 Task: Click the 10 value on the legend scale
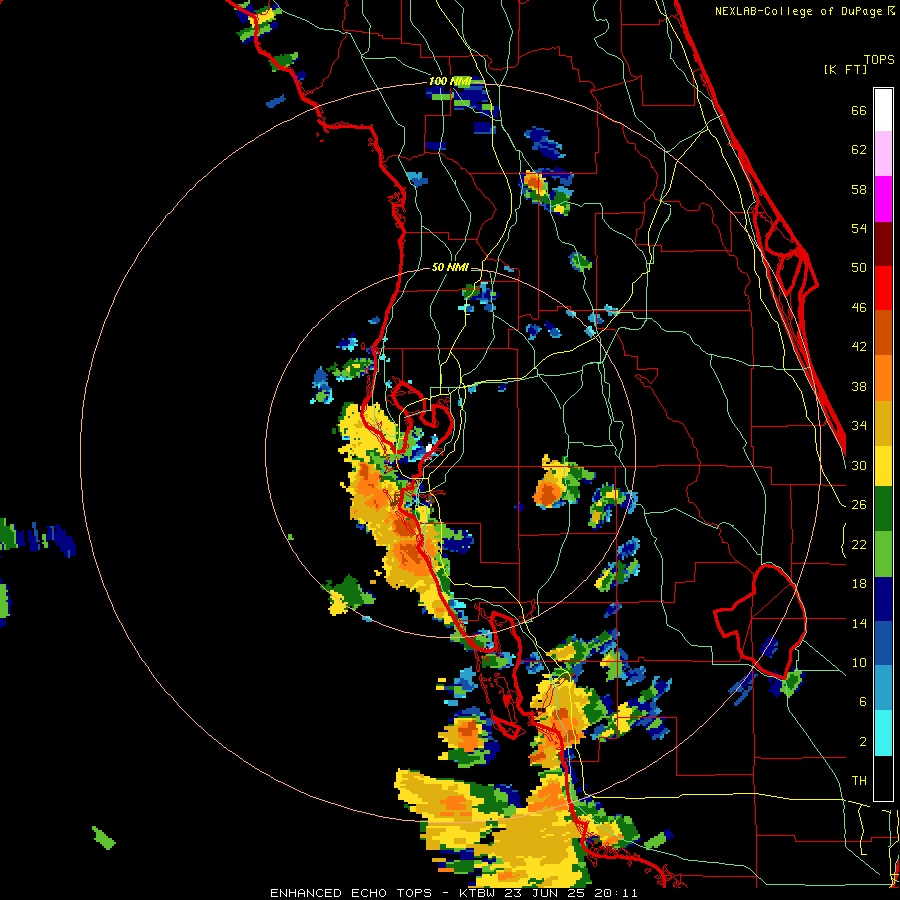point(859,662)
